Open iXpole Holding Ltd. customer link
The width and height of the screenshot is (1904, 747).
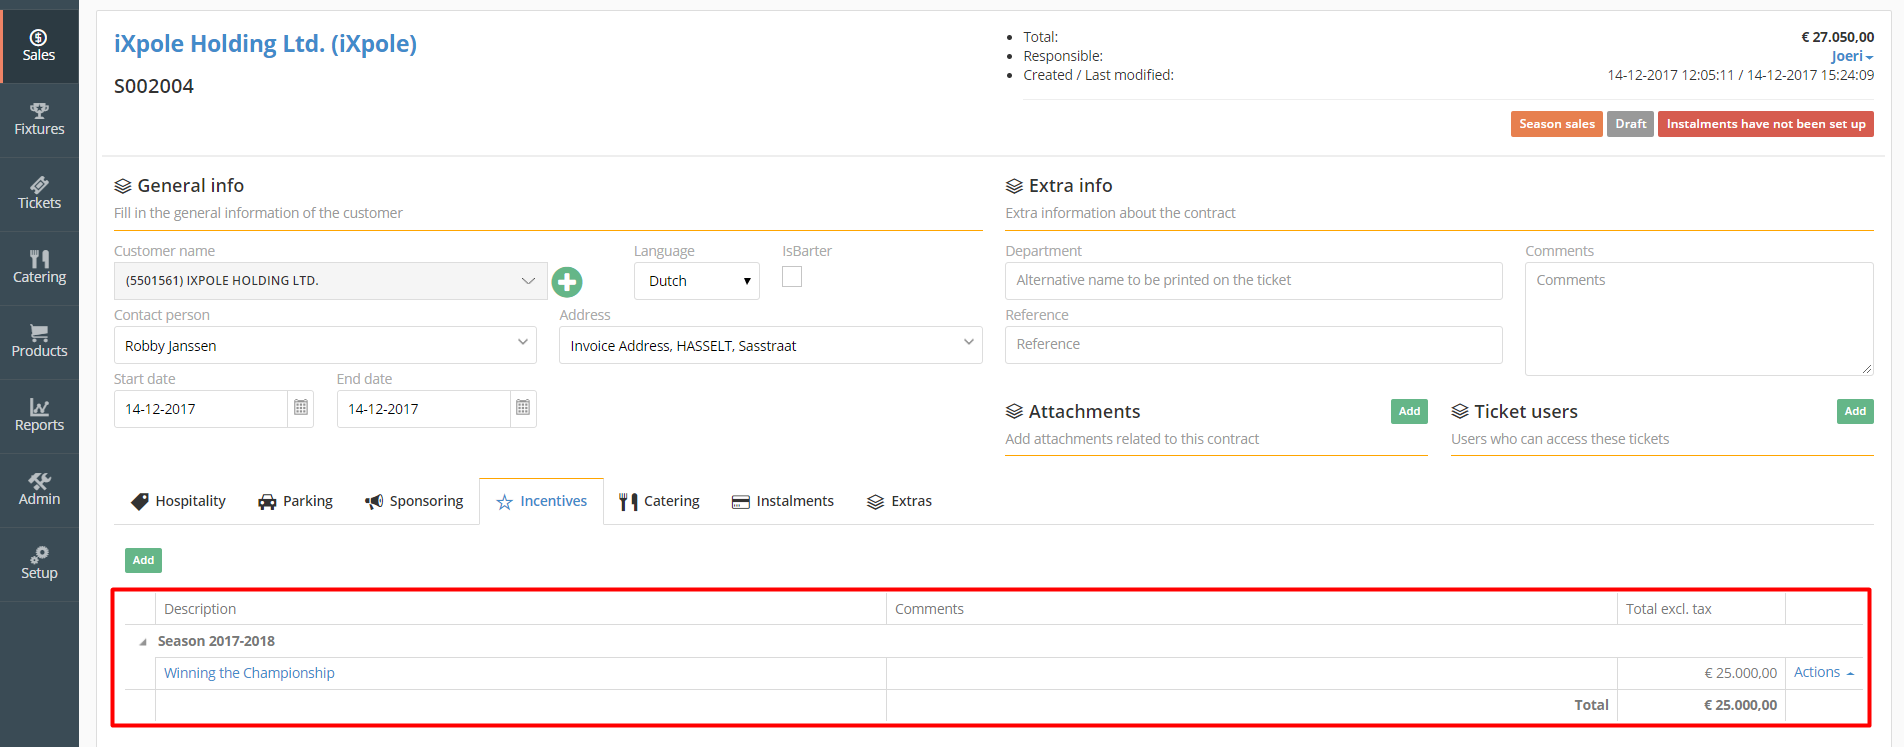[x=265, y=44]
